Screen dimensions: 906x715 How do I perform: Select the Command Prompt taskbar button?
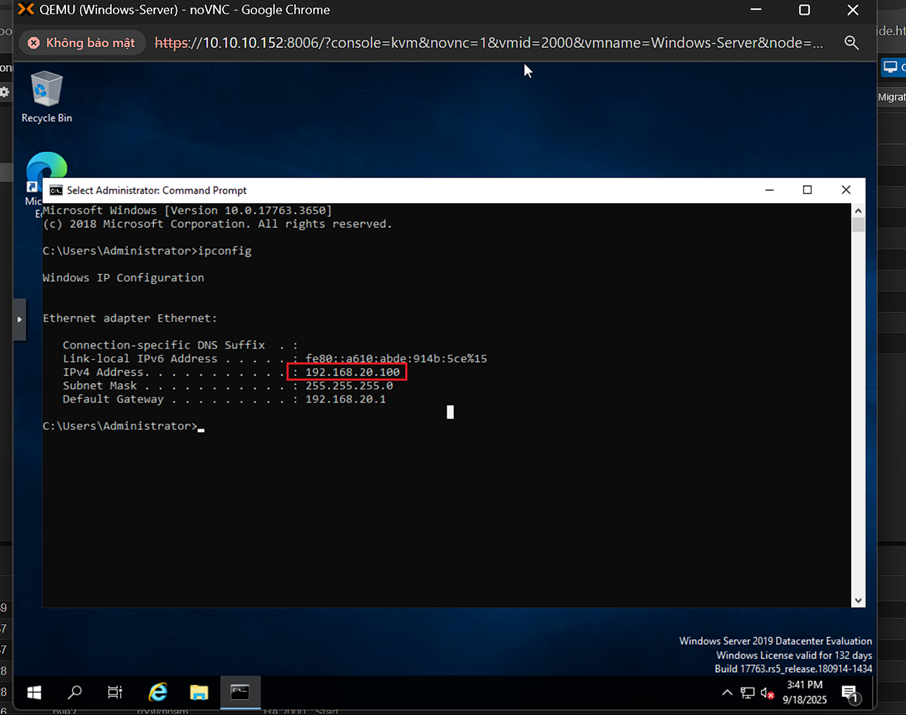pyautogui.click(x=240, y=692)
